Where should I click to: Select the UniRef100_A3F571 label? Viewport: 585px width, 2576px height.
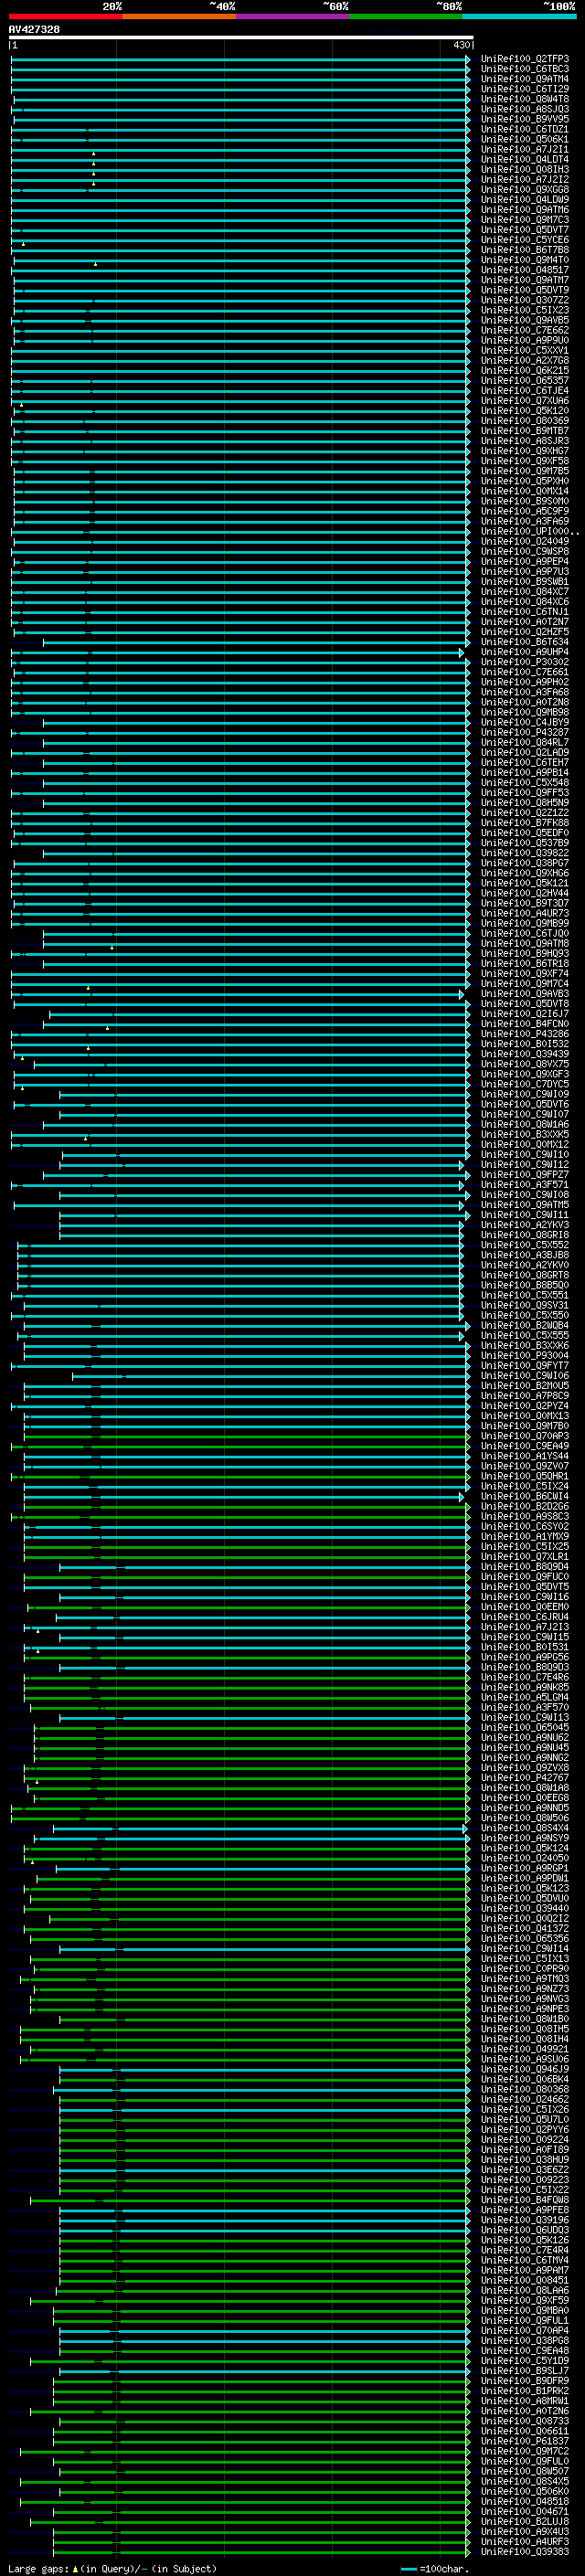coord(525,1185)
